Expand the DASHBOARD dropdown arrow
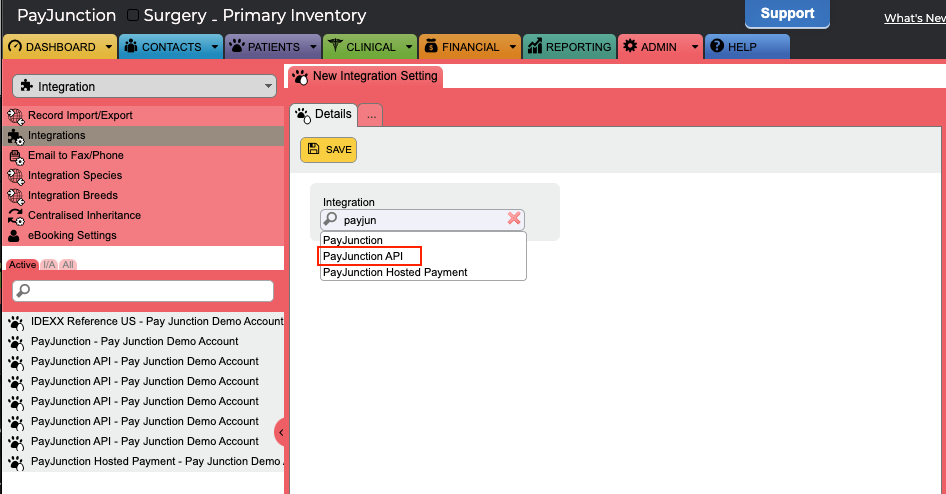The height and width of the screenshot is (494, 946). (109, 46)
